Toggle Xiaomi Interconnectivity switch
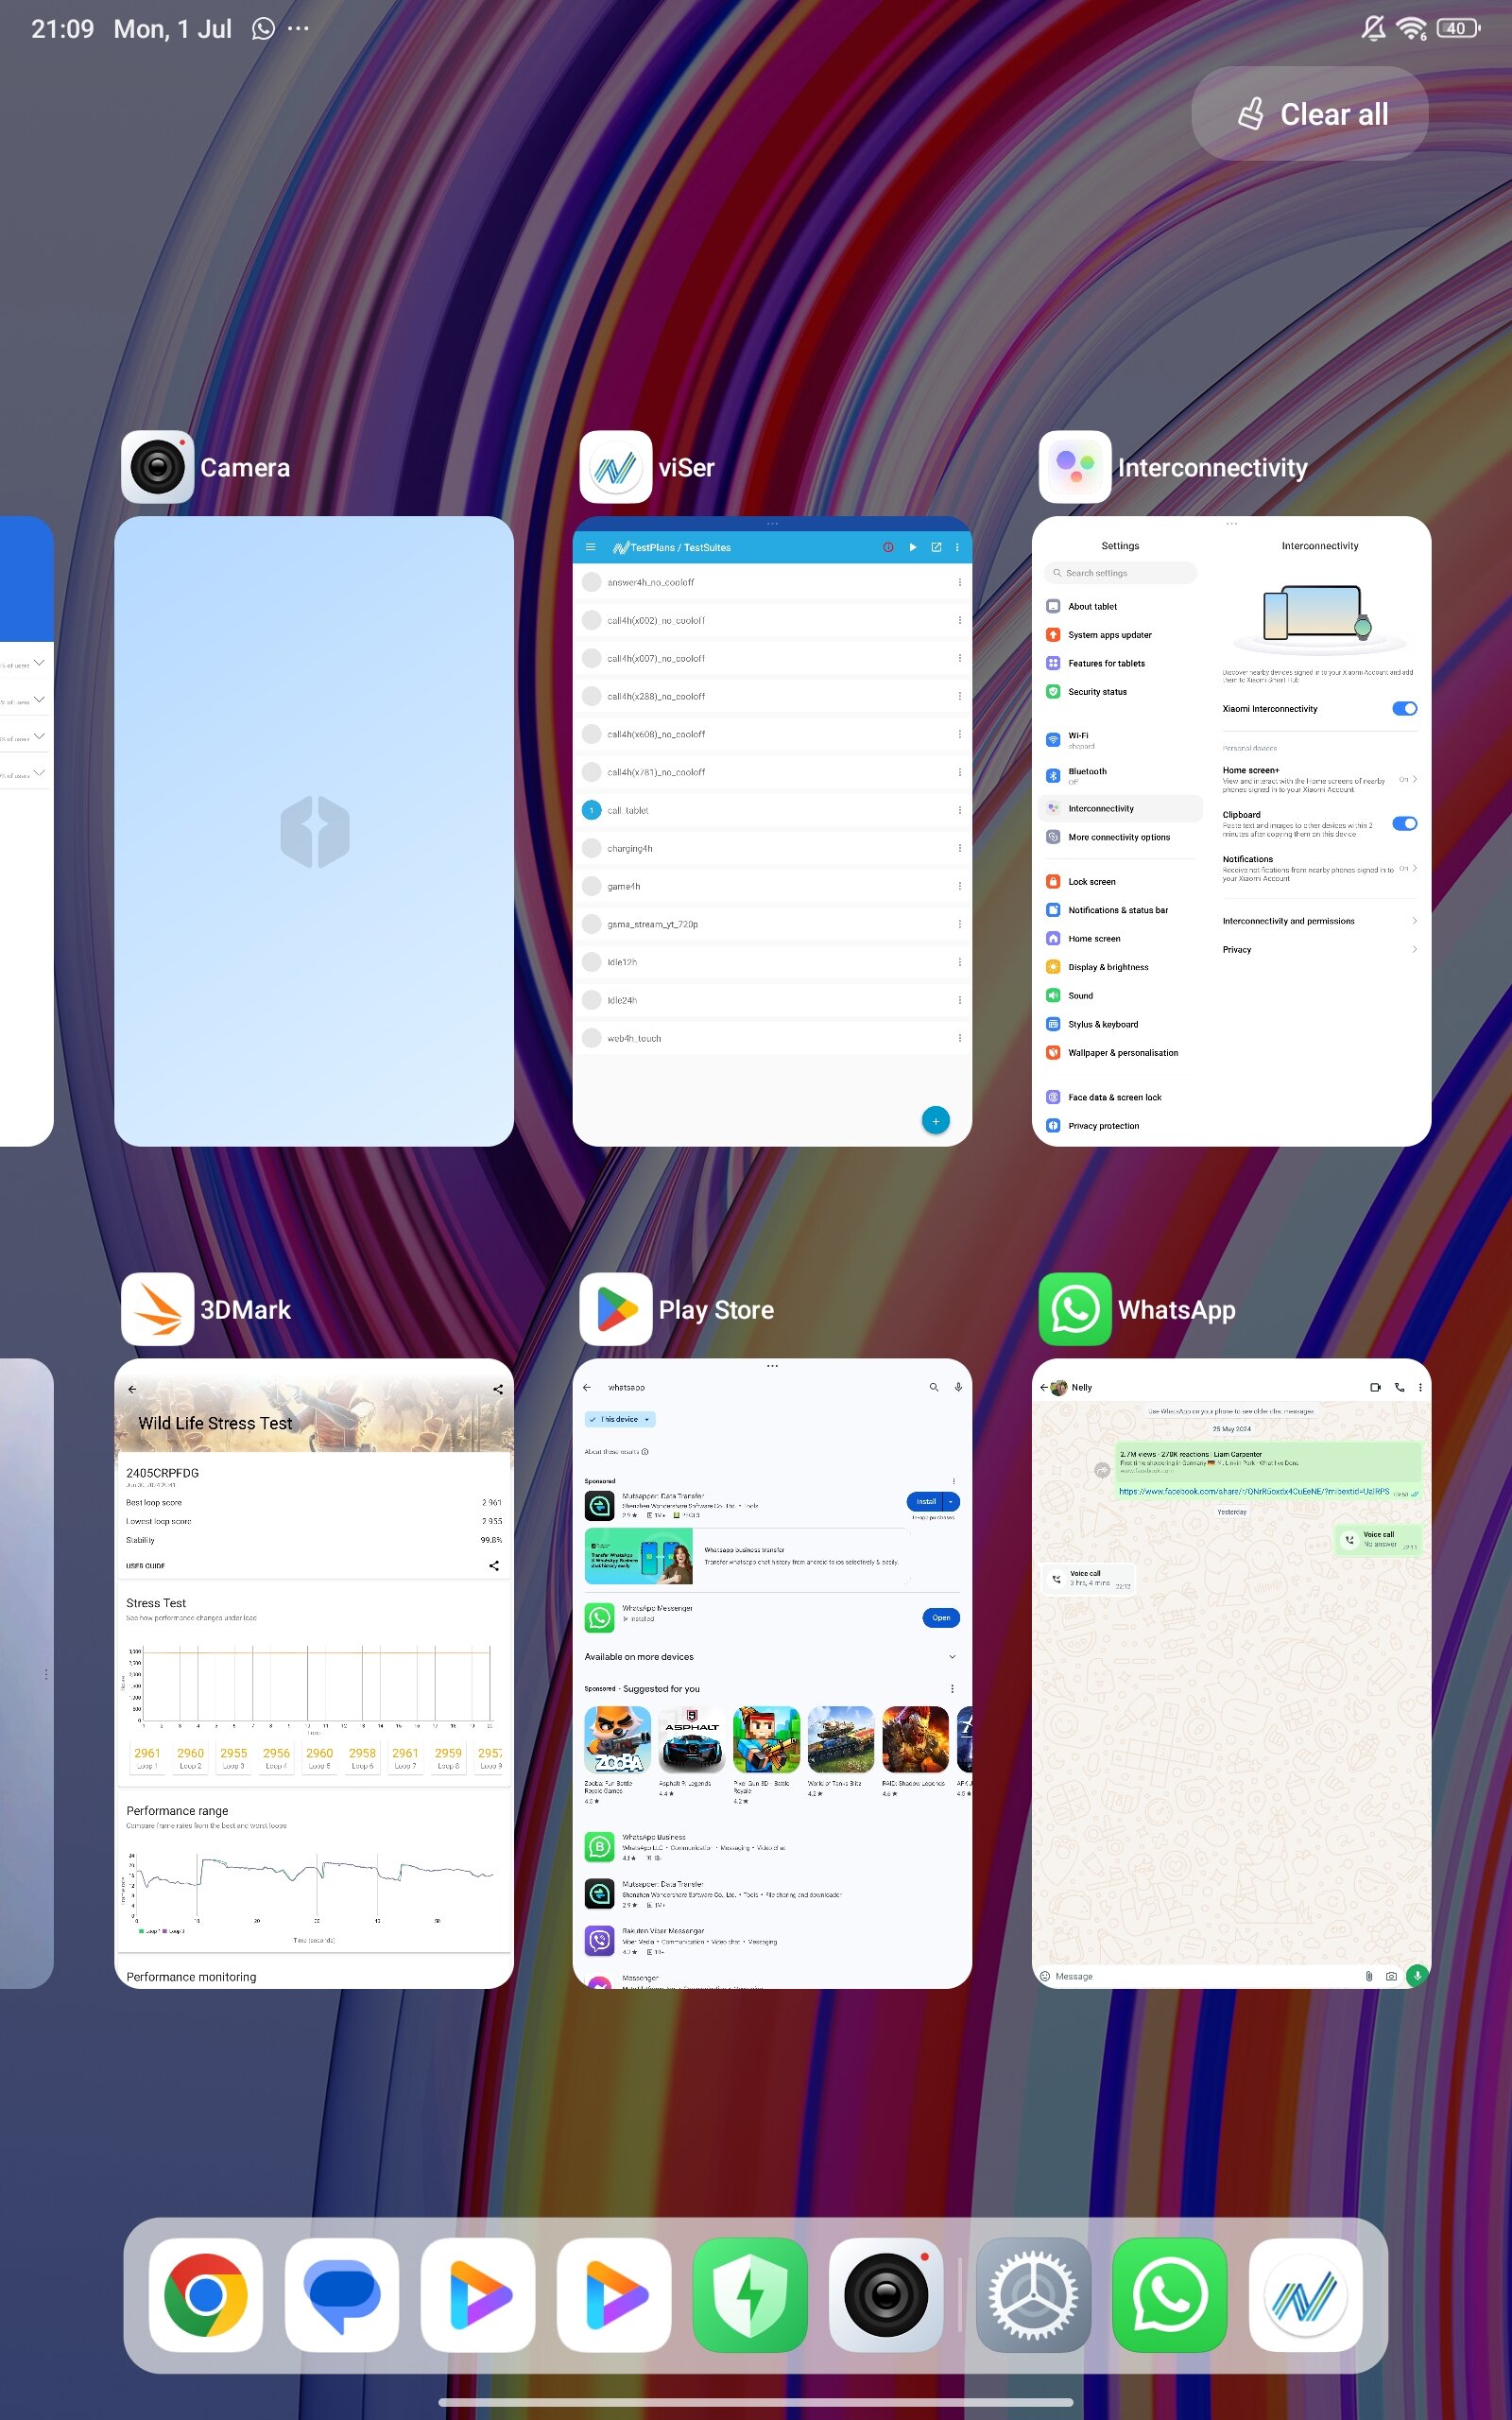Viewport: 1512px width, 2420px height. [1404, 708]
